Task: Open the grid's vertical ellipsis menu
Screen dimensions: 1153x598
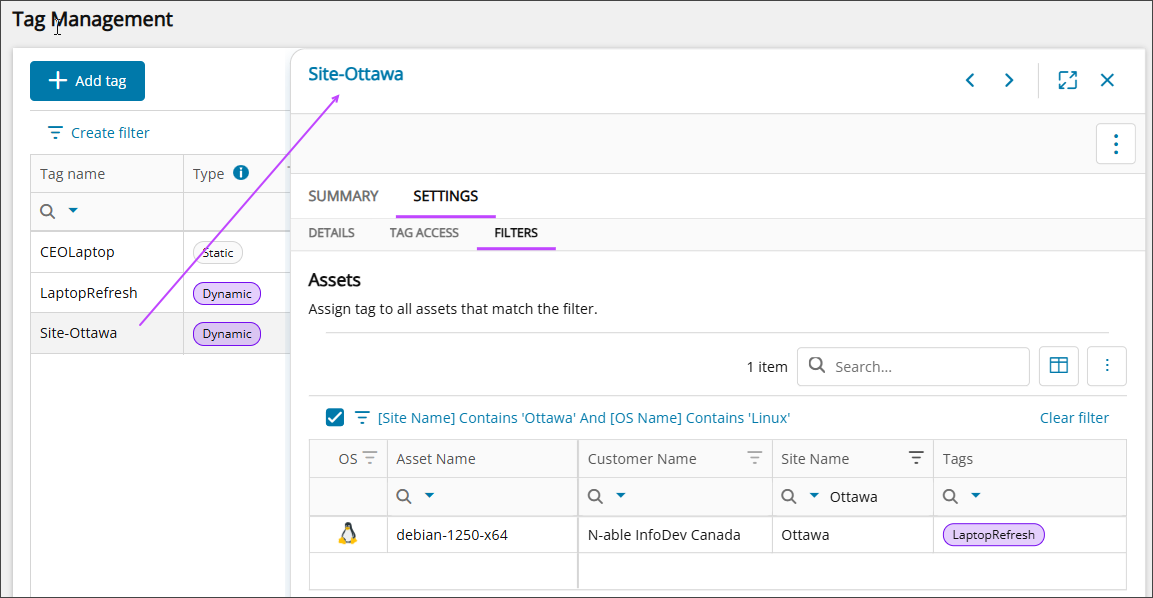Action: coord(1107,366)
